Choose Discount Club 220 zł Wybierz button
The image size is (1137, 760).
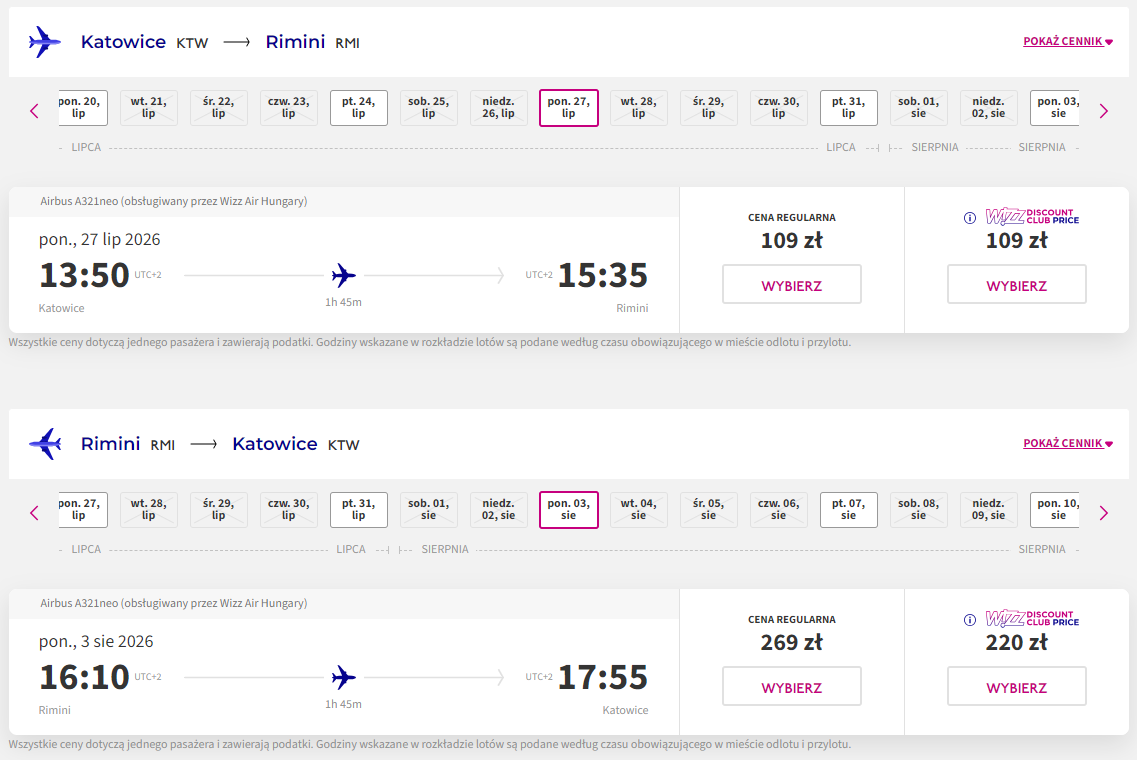(x=1016, y=687)
